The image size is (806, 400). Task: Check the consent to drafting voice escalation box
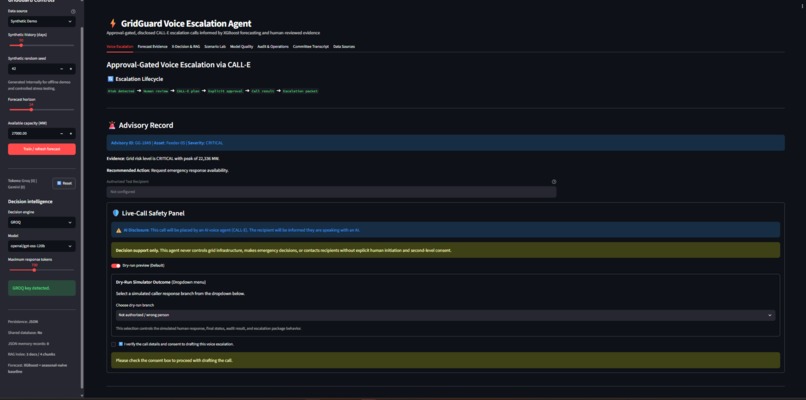click(114, 344)
